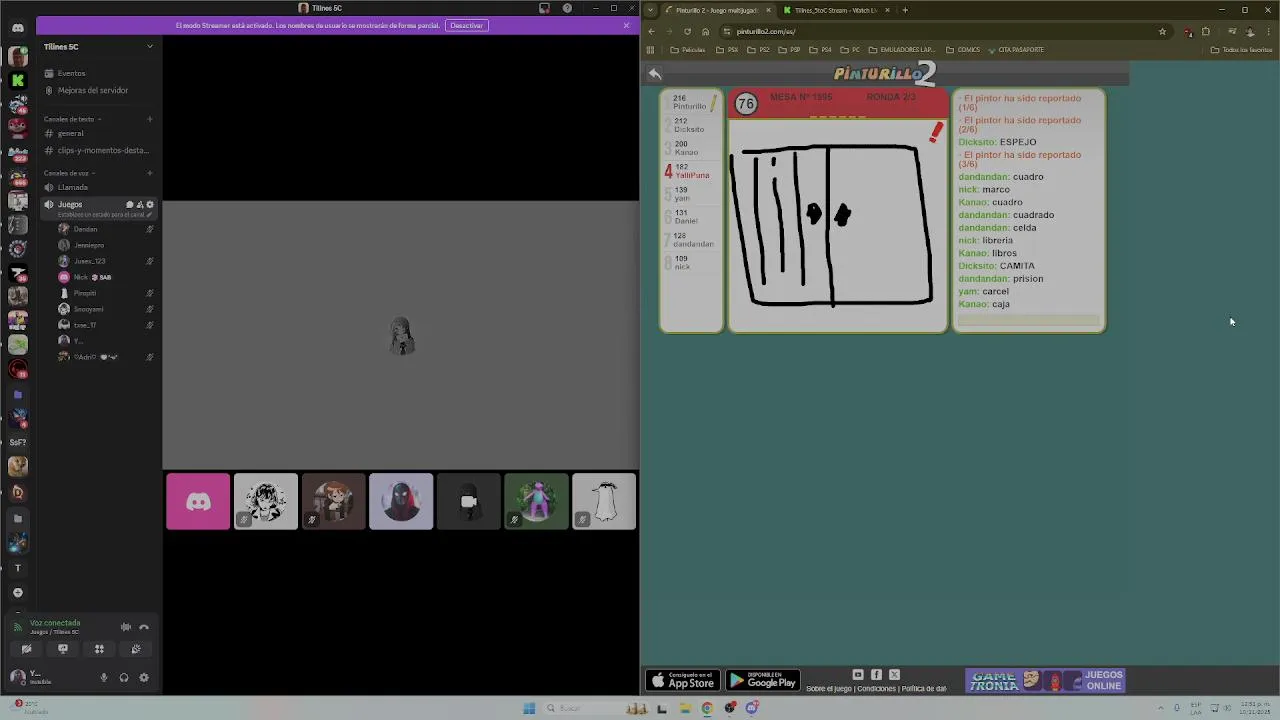1280x720 pixels.
Task: Expand Tilines 5C server dropdown
Action: [150, 46]
